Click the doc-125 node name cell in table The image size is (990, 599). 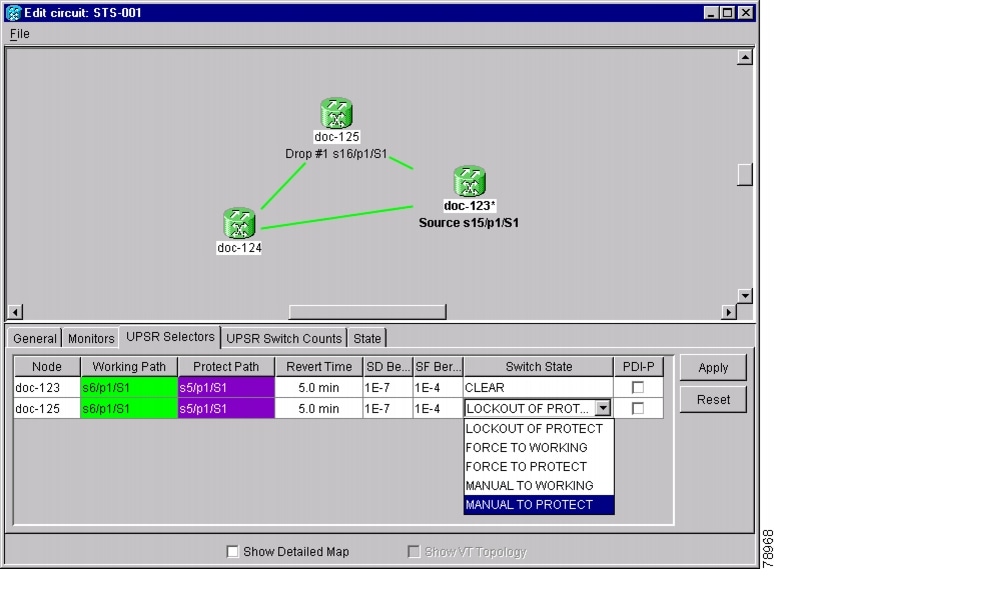(47, 408)
